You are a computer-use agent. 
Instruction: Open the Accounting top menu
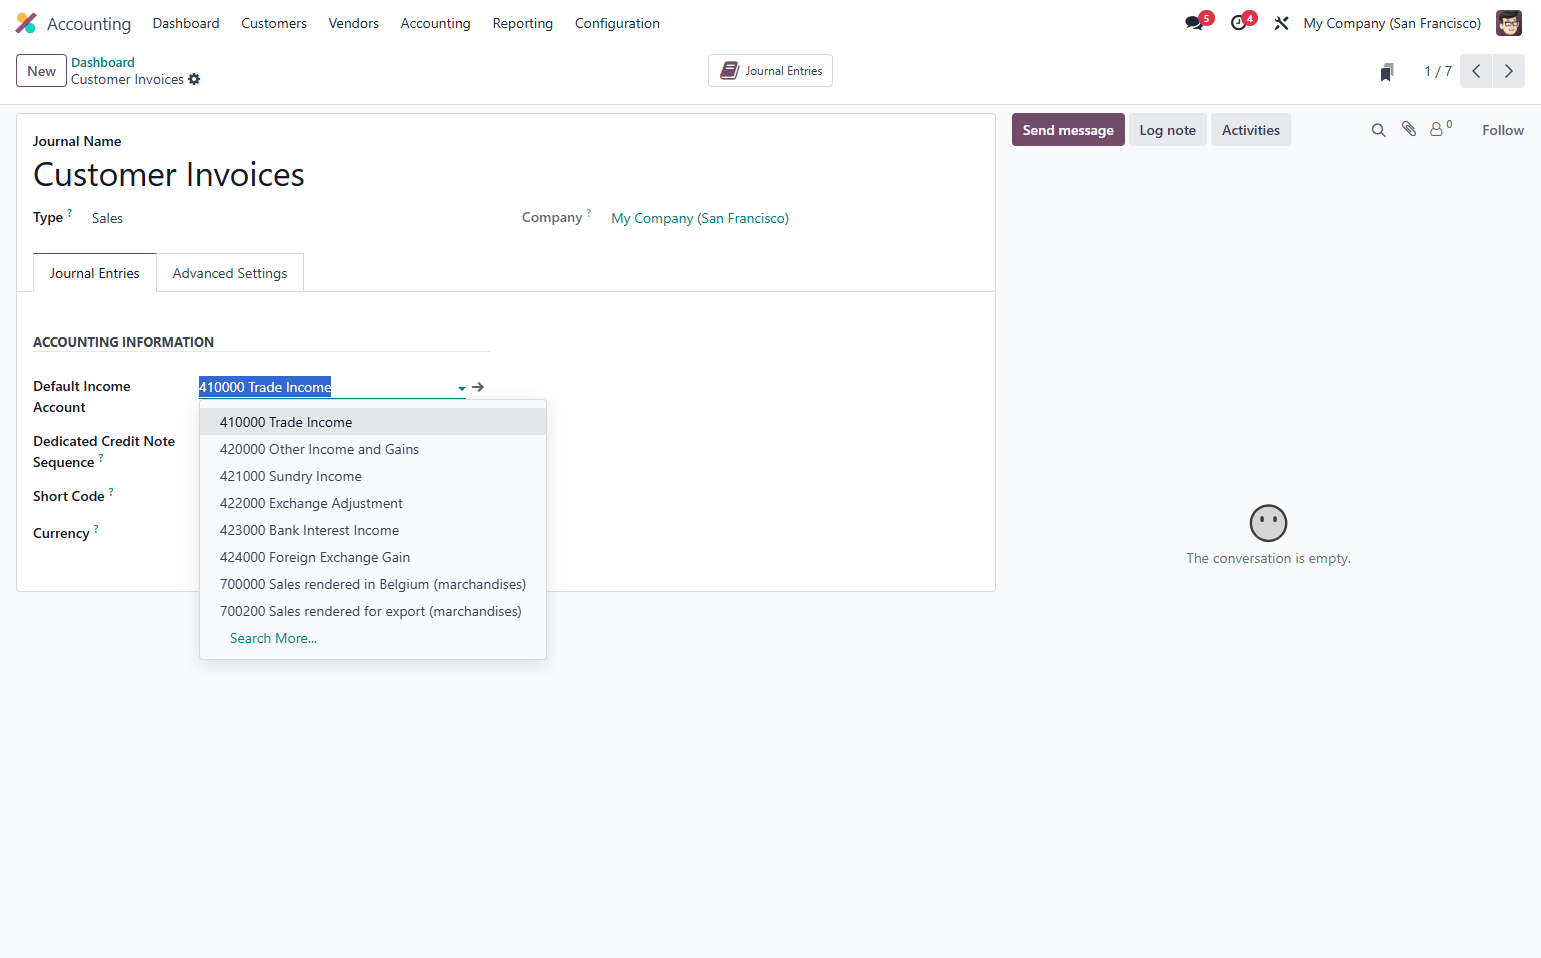(x=435, y=23)
